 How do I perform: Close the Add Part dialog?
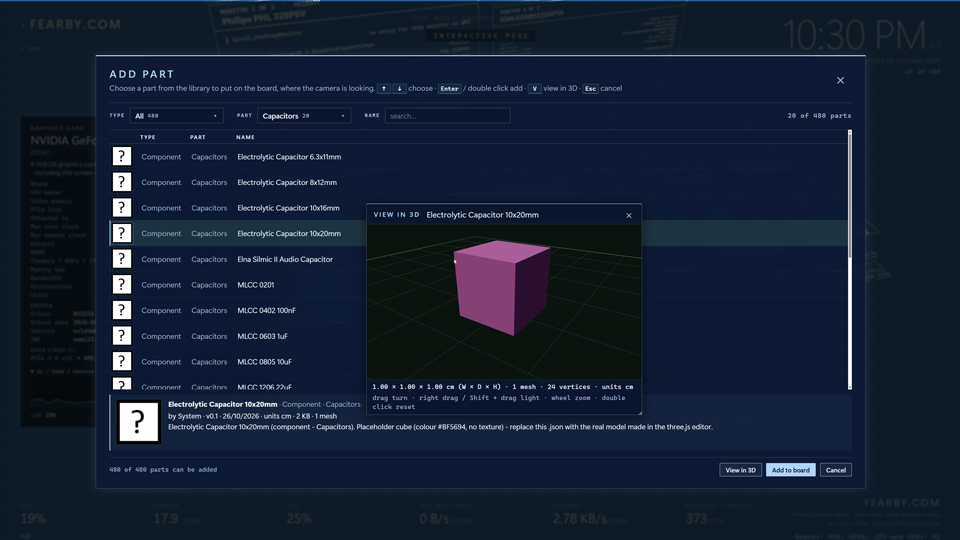tap(841, 80)
